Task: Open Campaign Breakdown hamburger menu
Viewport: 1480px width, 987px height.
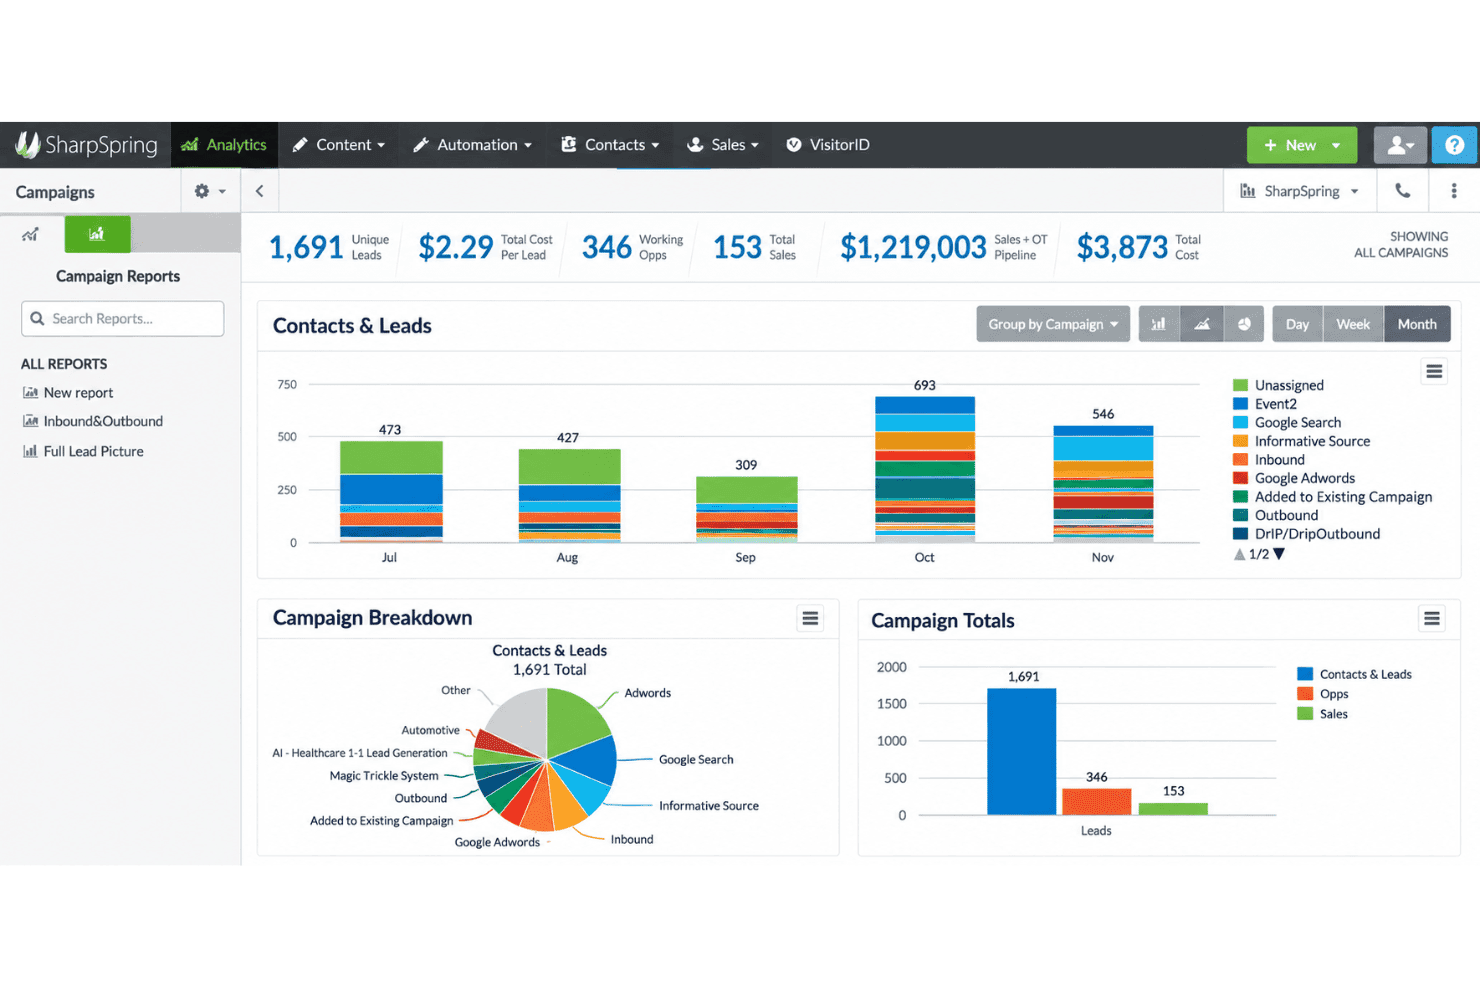Action: 810,619
